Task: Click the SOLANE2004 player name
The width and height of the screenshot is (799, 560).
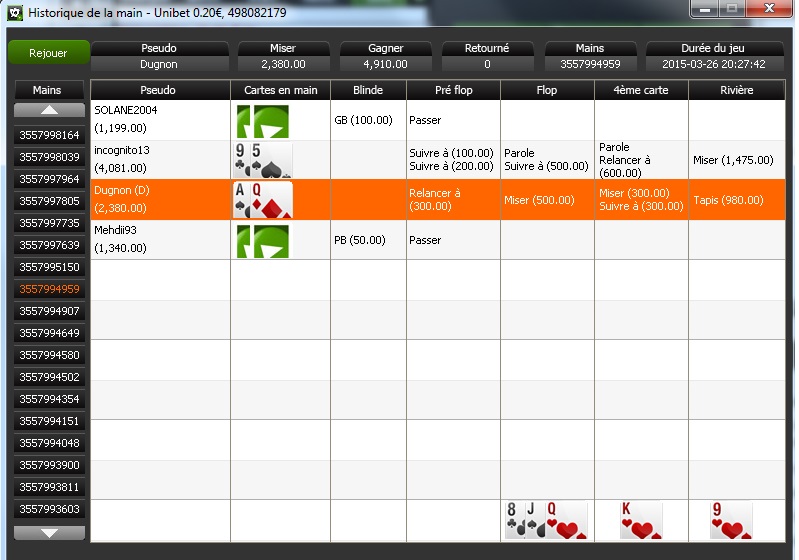Action: [x=126, y=110]
